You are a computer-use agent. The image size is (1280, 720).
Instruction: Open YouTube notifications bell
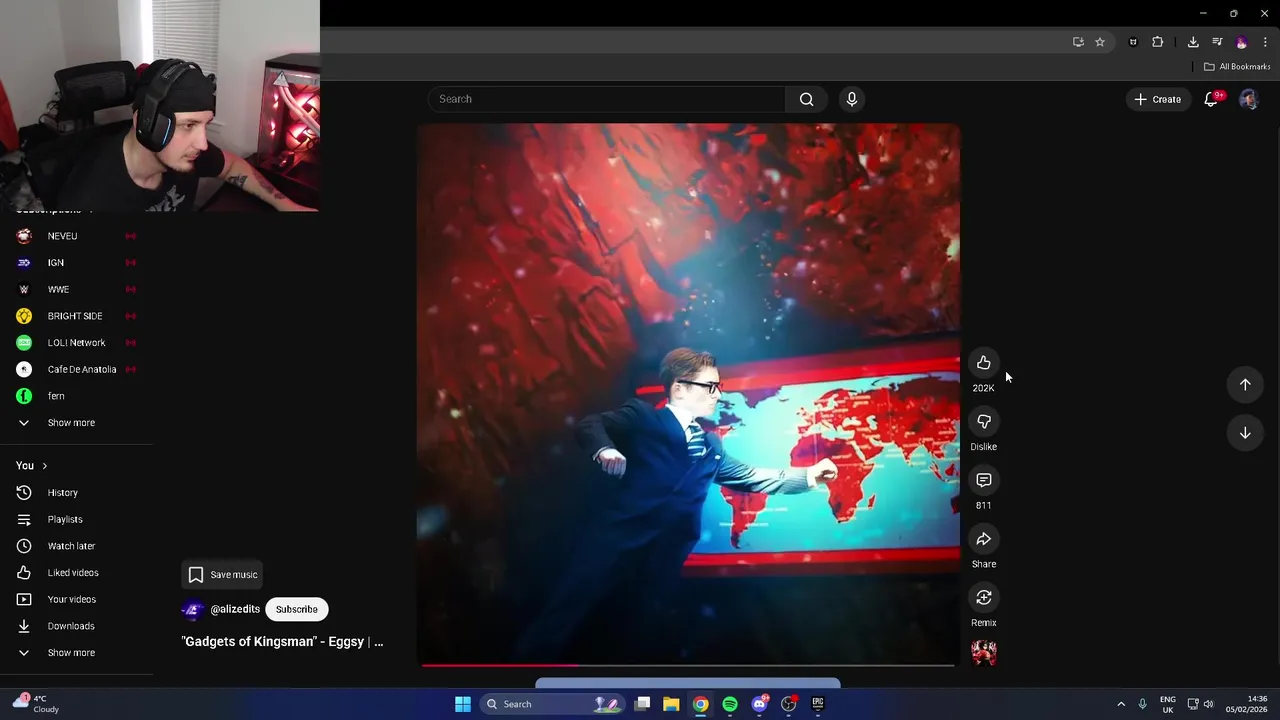click(x=1211, y=99)
